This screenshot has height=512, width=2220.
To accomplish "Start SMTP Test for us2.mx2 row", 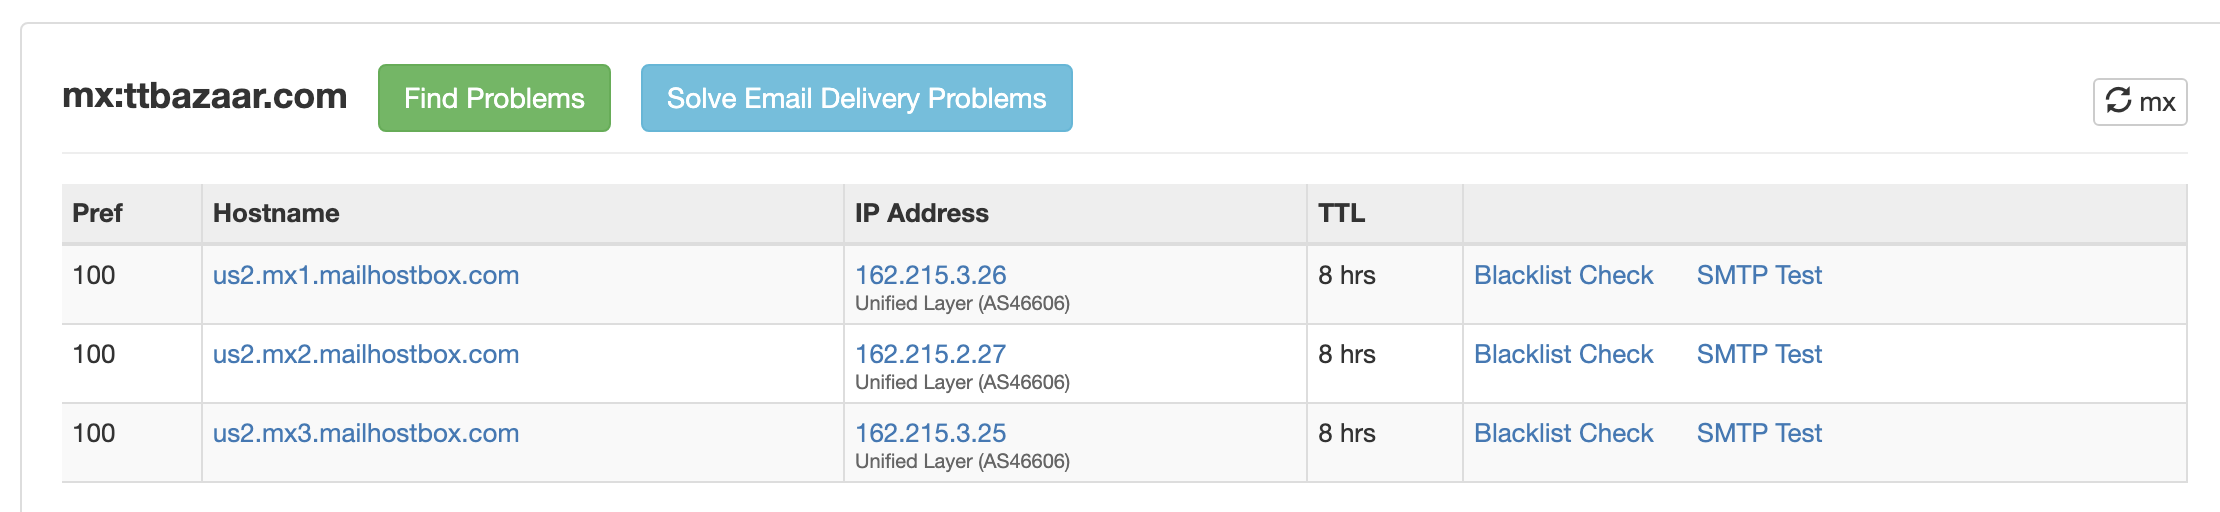I will tap(1759, 354).
